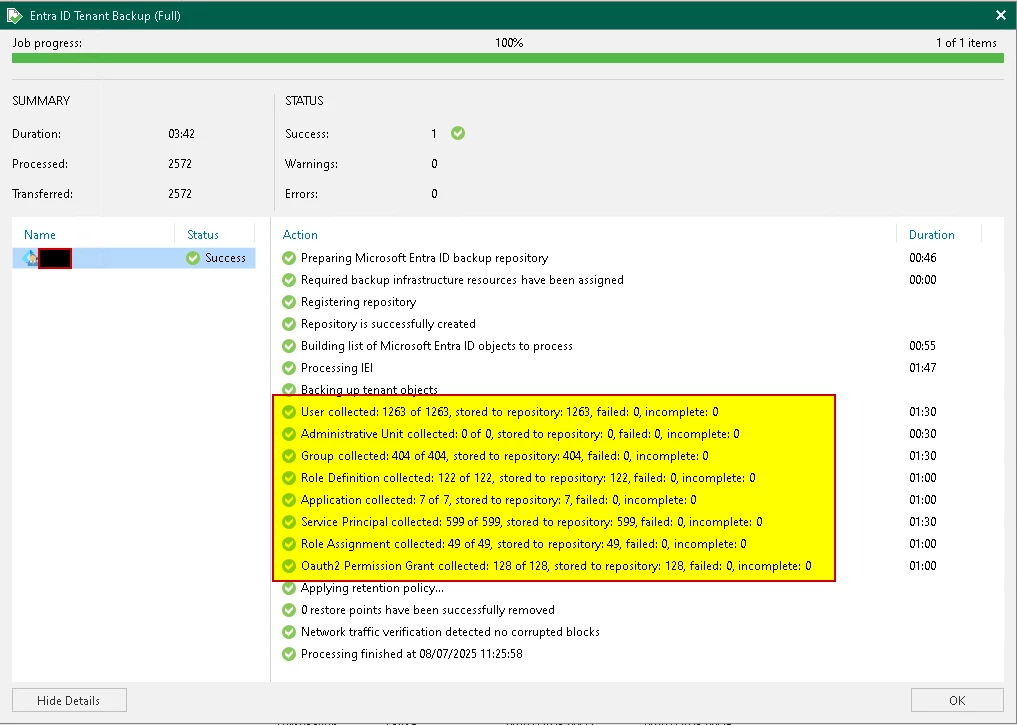
Task: Click the Duration column header
Action: pyautogui.click(x=931, y=235)
